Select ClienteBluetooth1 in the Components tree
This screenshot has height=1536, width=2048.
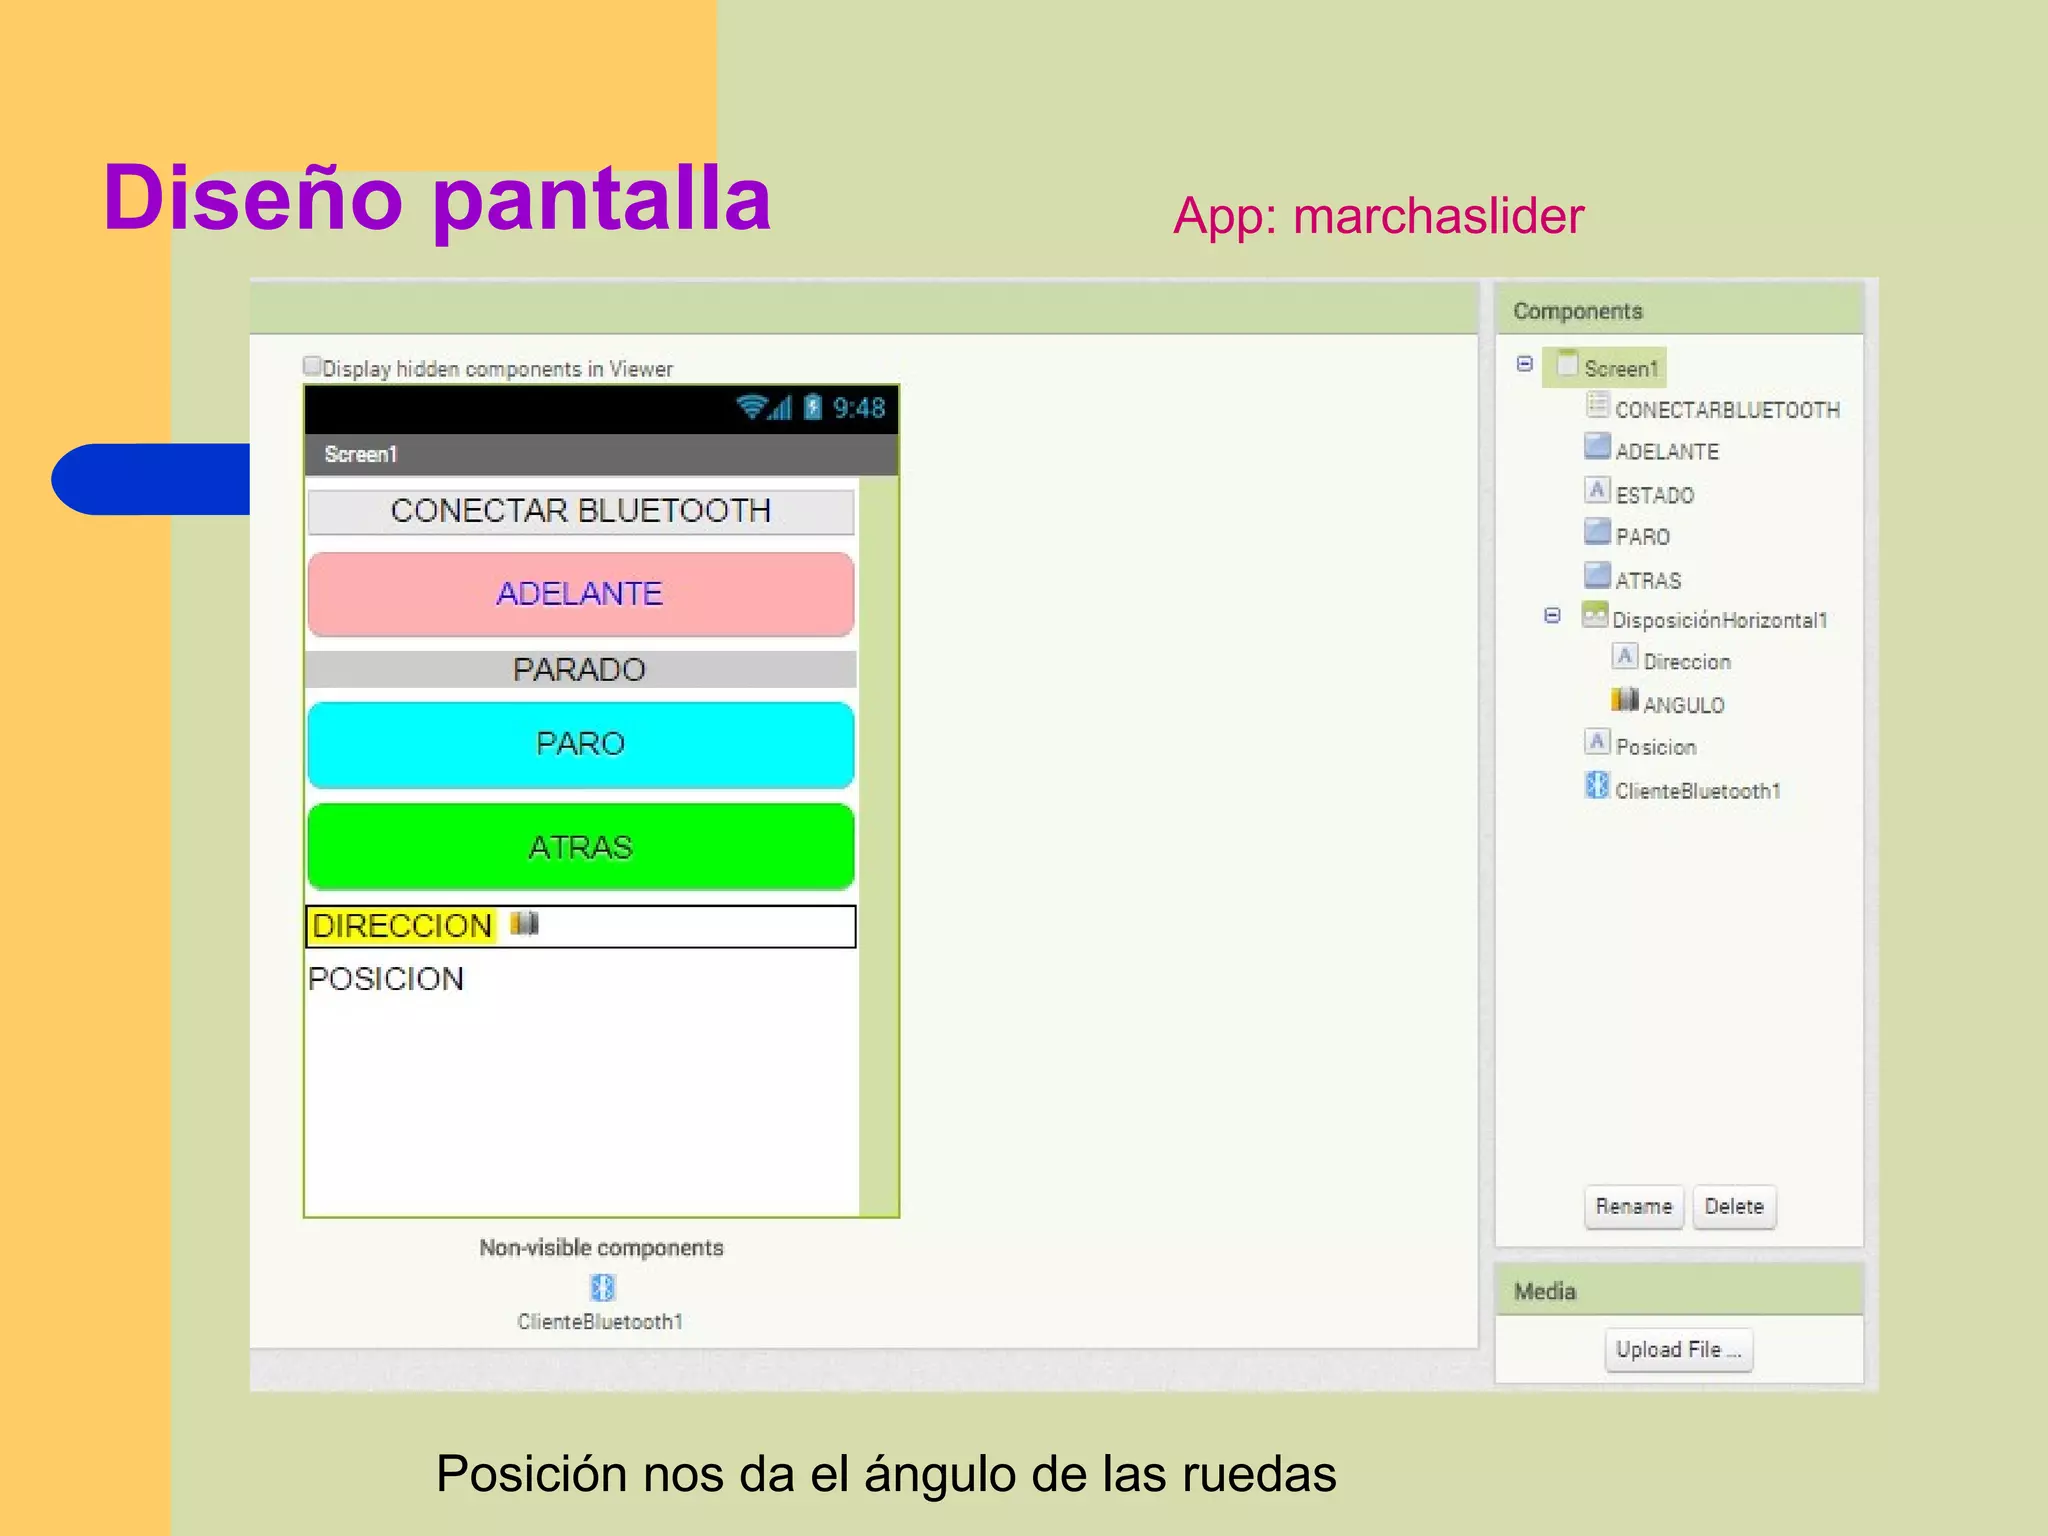click(x=1698, y=791)
